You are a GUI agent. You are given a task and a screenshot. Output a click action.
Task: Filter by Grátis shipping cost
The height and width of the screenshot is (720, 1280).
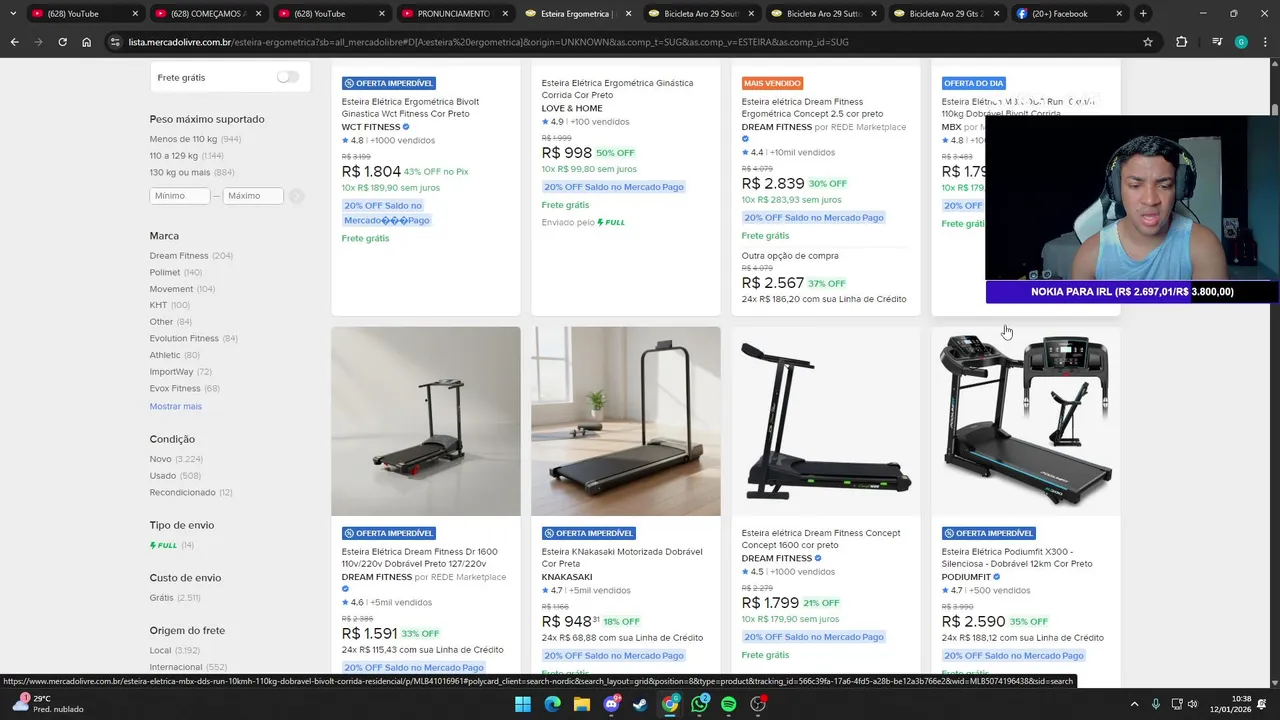coord(162,598)
